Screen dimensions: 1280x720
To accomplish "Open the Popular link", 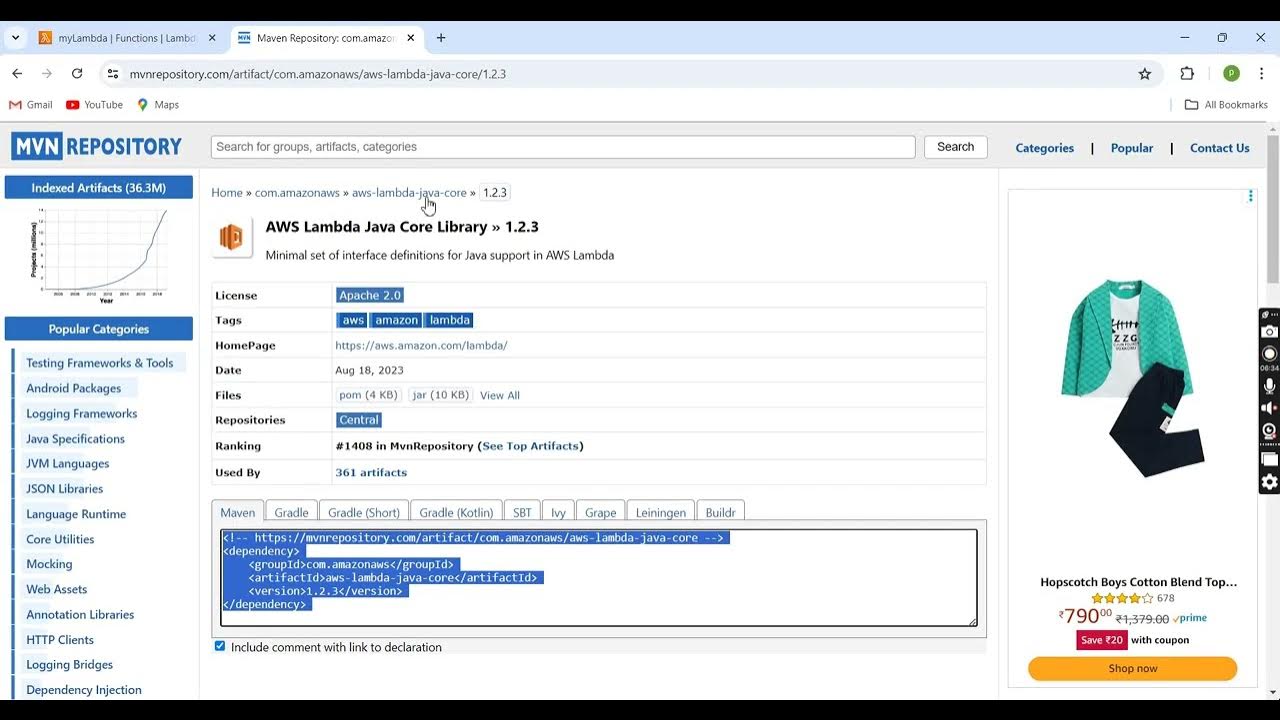I will coord(1132,148).
